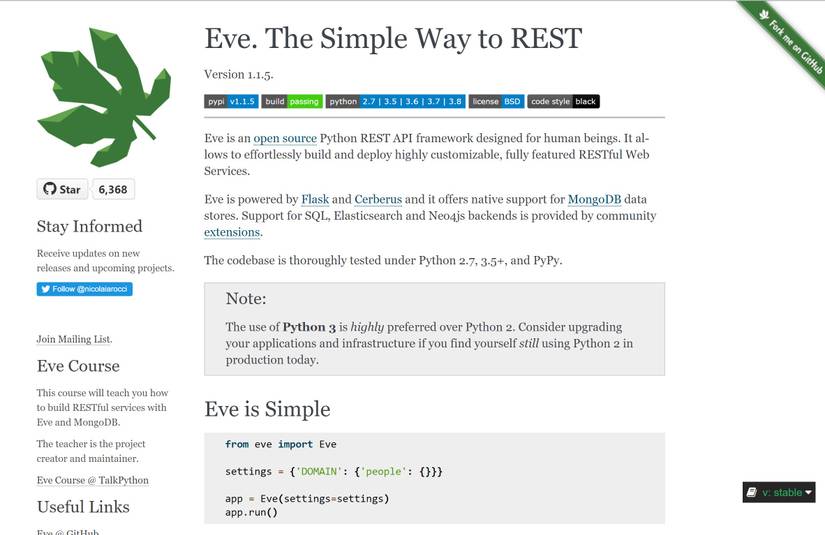Click the license BSD badge
Image resolution: width=825 pixels, height=535 pixels.
tap(496, 102)
